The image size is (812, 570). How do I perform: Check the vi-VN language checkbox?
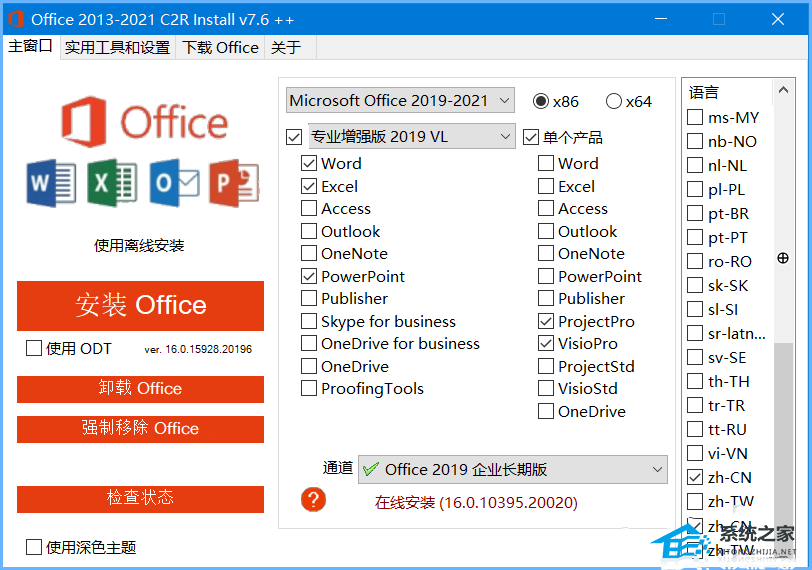pyautogui.click(x=695, y=453)
